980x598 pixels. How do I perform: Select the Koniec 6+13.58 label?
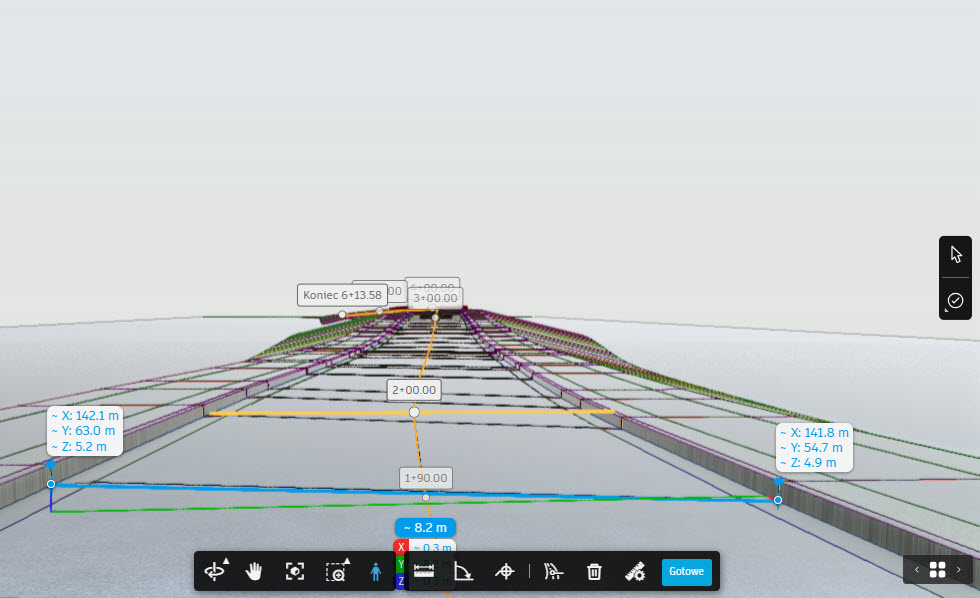(x=343, y=295)
